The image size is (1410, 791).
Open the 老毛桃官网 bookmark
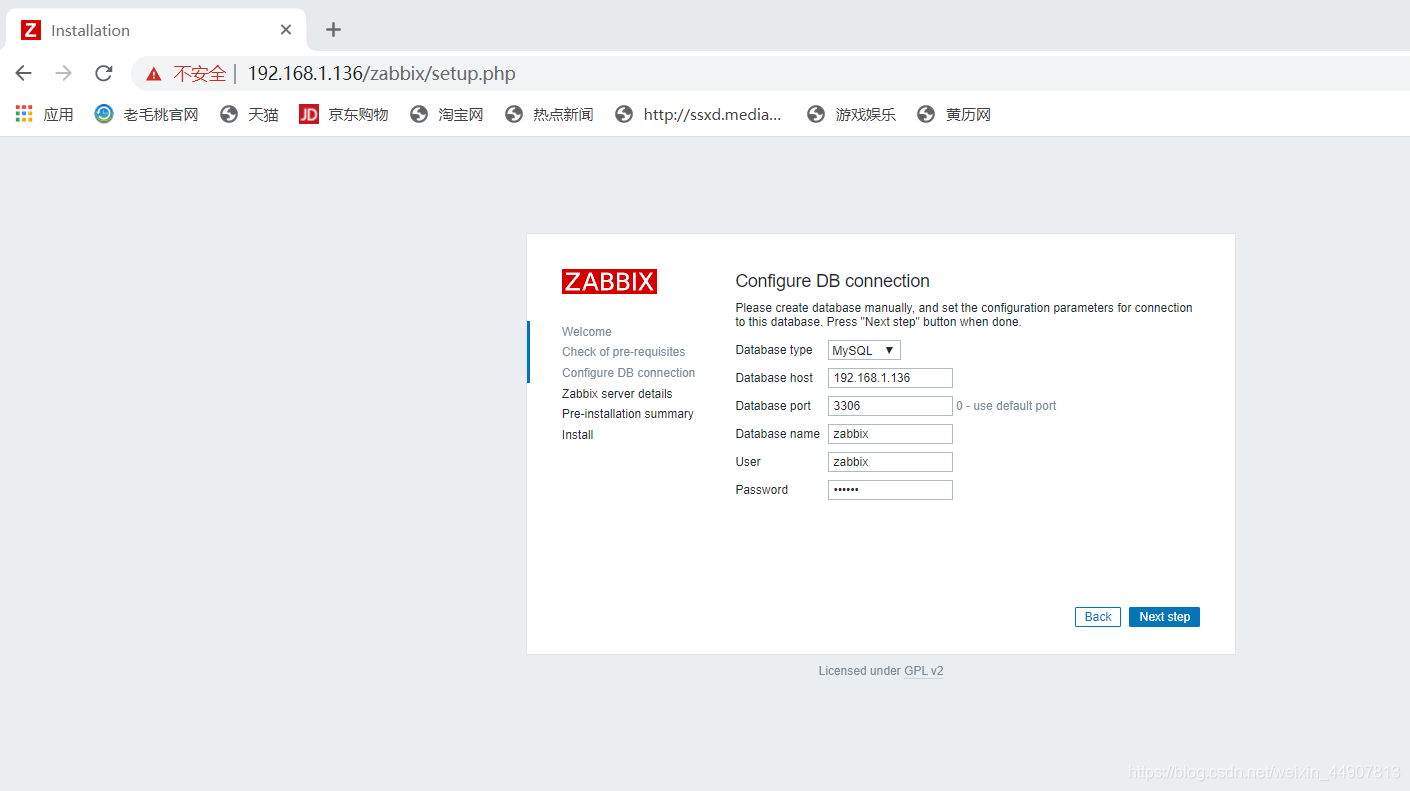tap(147, 115)
